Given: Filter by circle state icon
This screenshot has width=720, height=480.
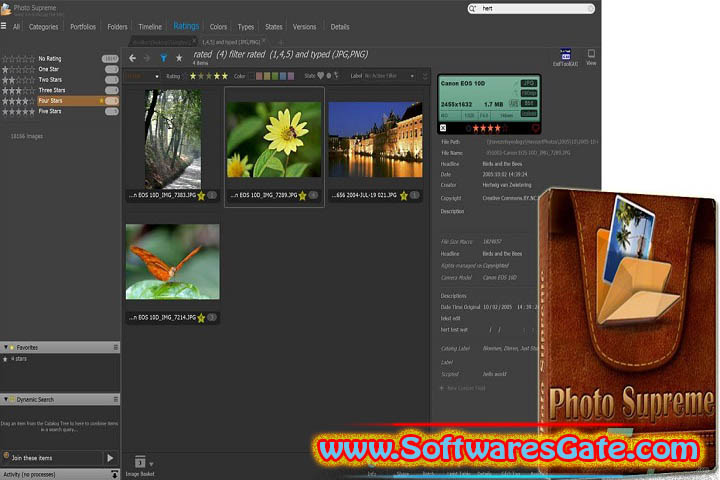Looking at the screenshot, I should pyautogui.click(x=329, y=76).
